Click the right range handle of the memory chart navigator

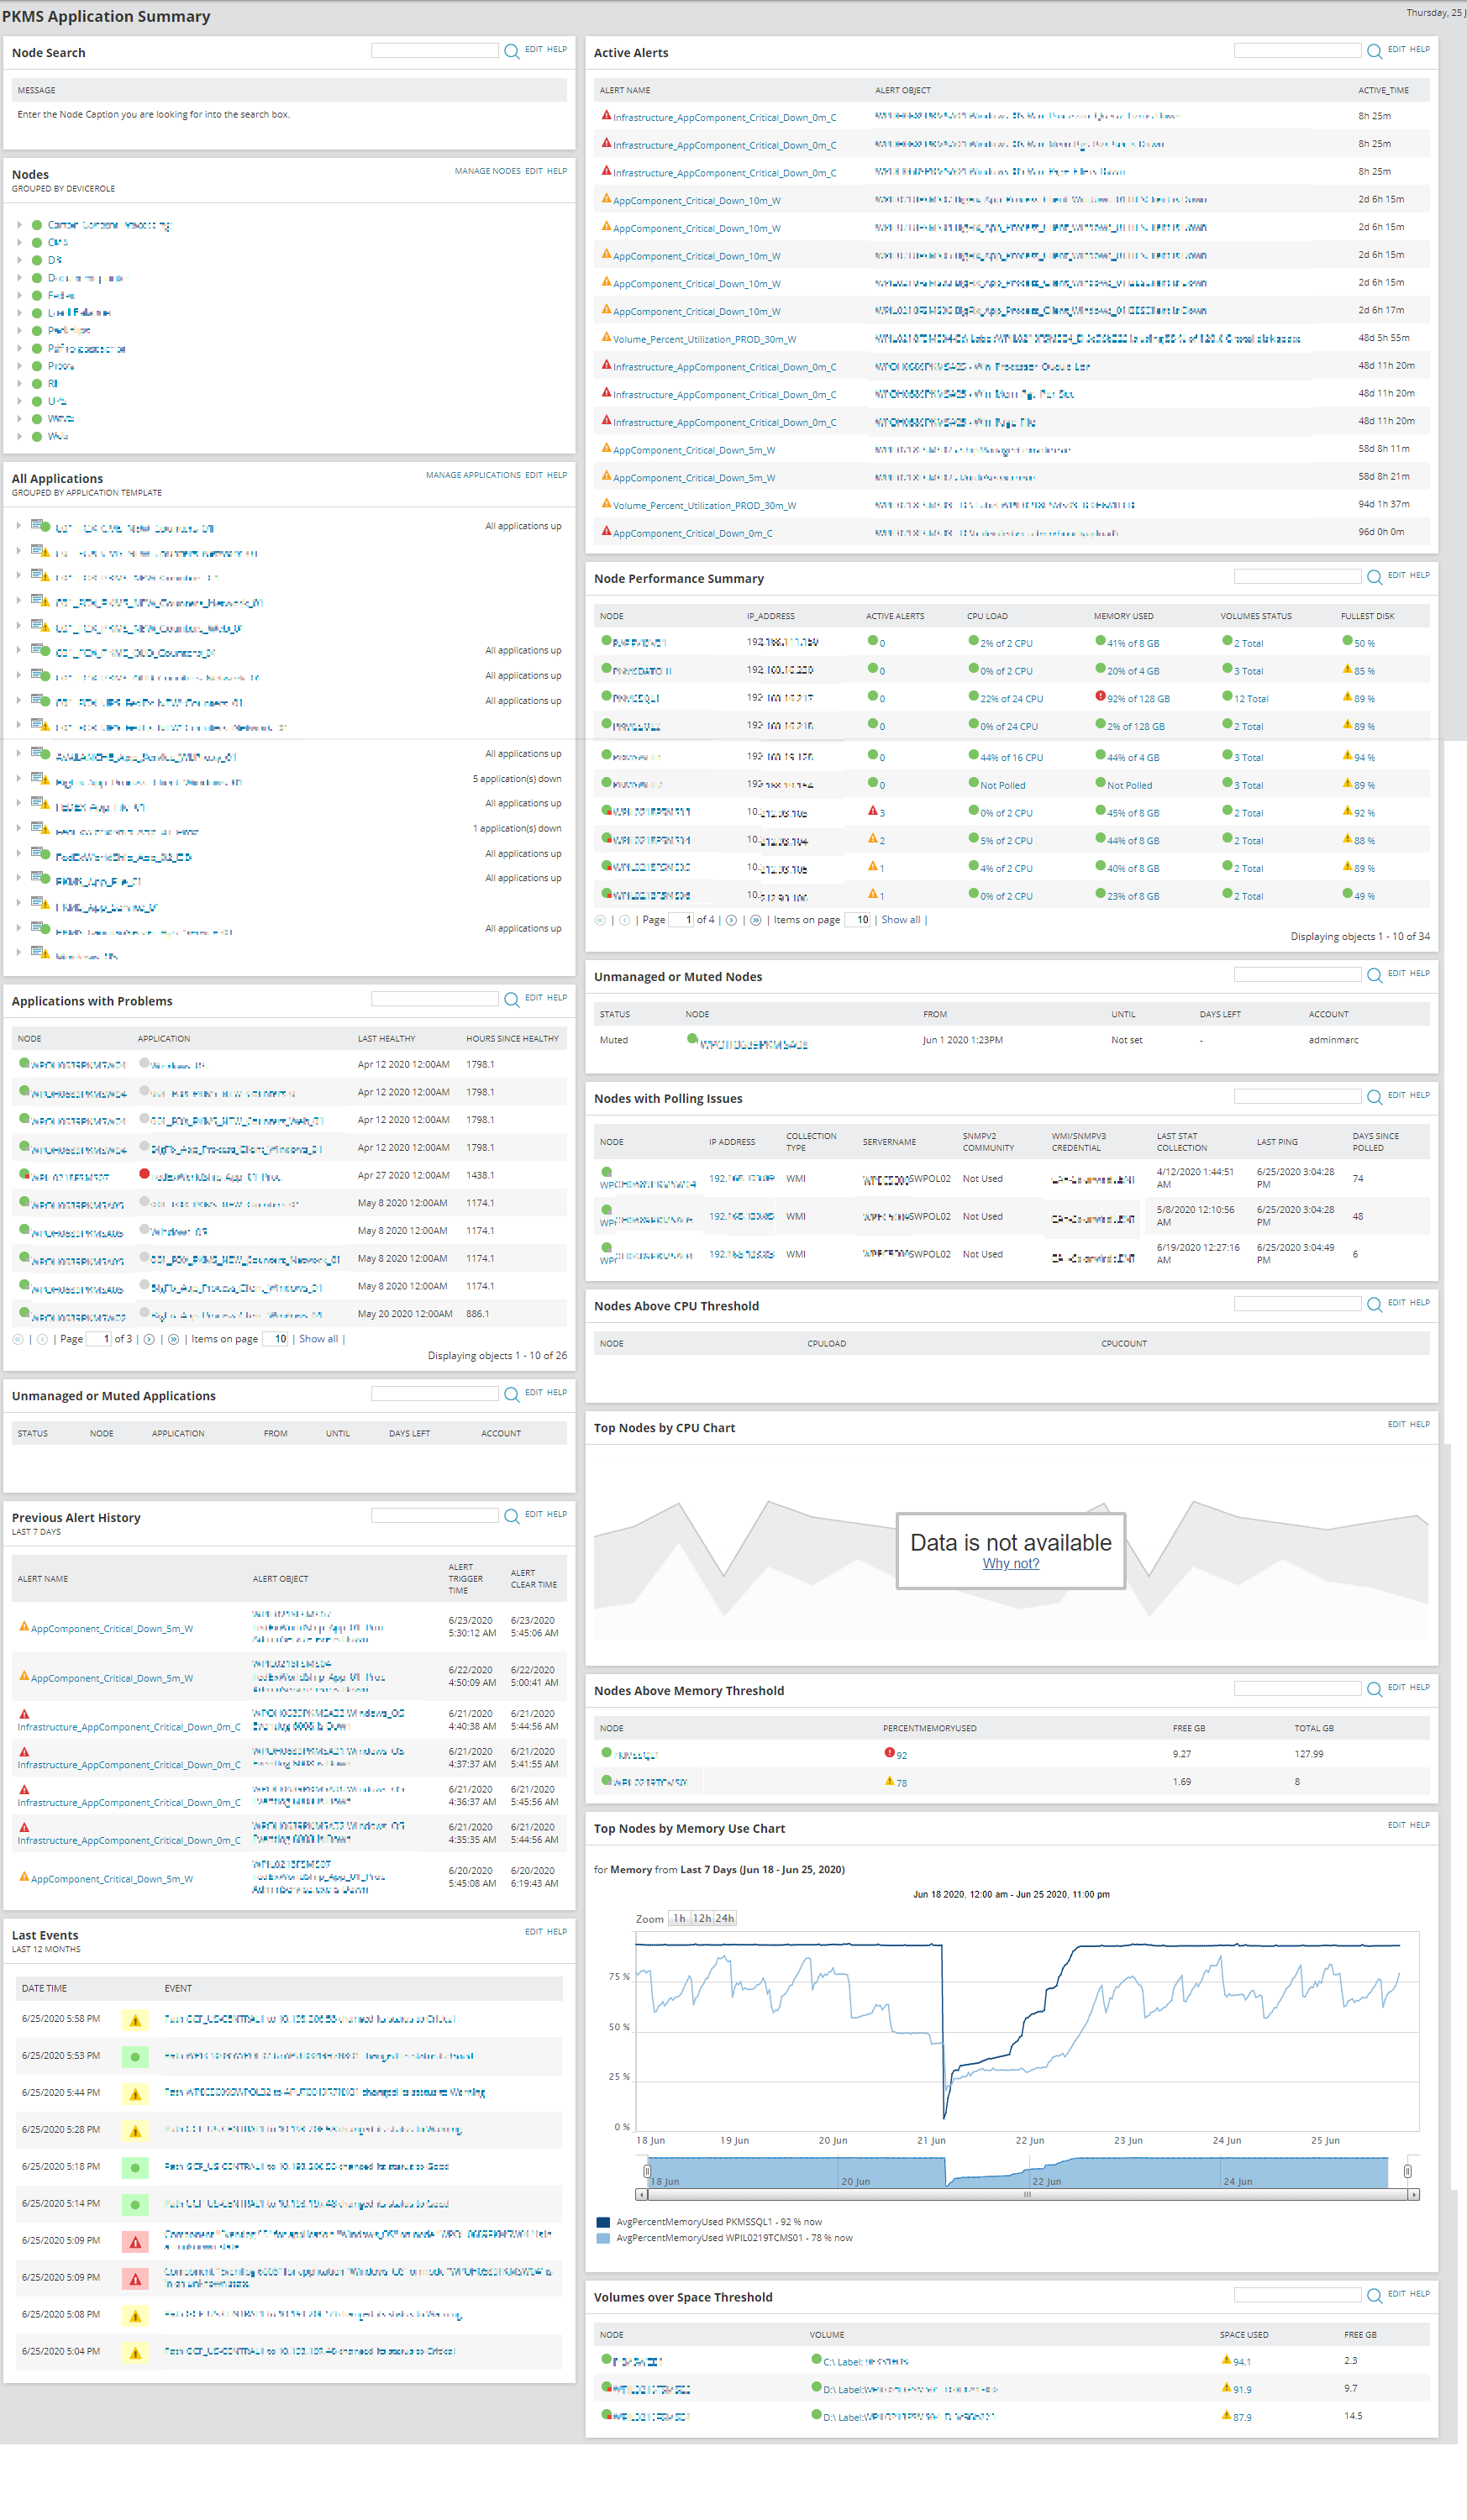[x=1407, y=2172]
